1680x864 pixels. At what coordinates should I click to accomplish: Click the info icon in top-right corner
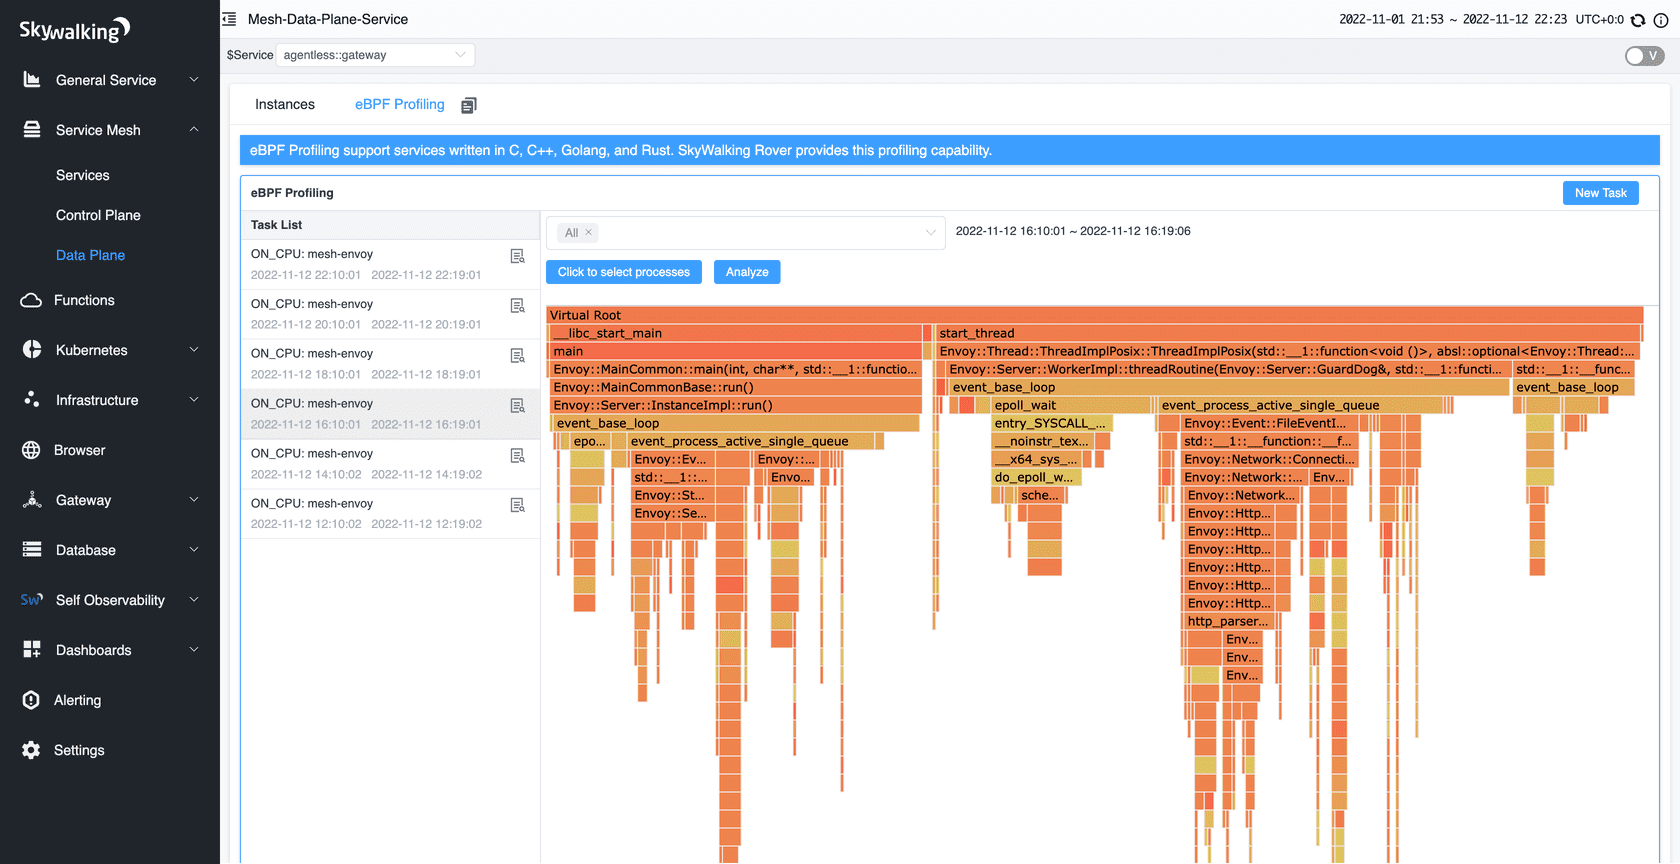tap(1661, 20)
